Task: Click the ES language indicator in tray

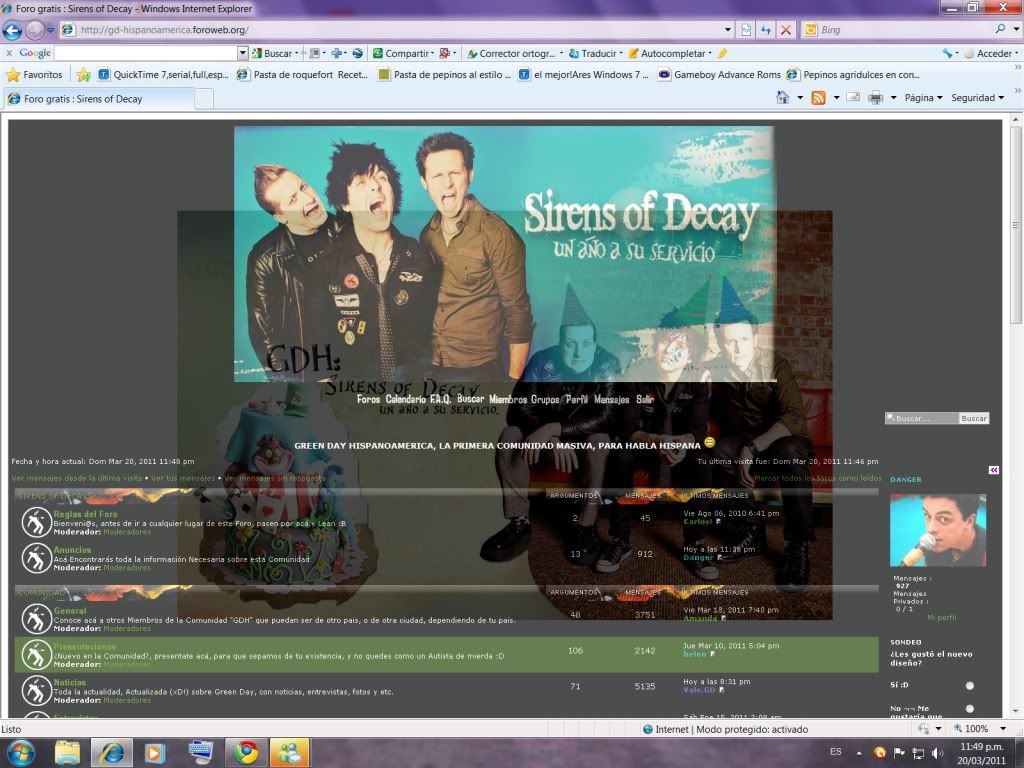Action: pyautogui.click(x=835, y=752)
